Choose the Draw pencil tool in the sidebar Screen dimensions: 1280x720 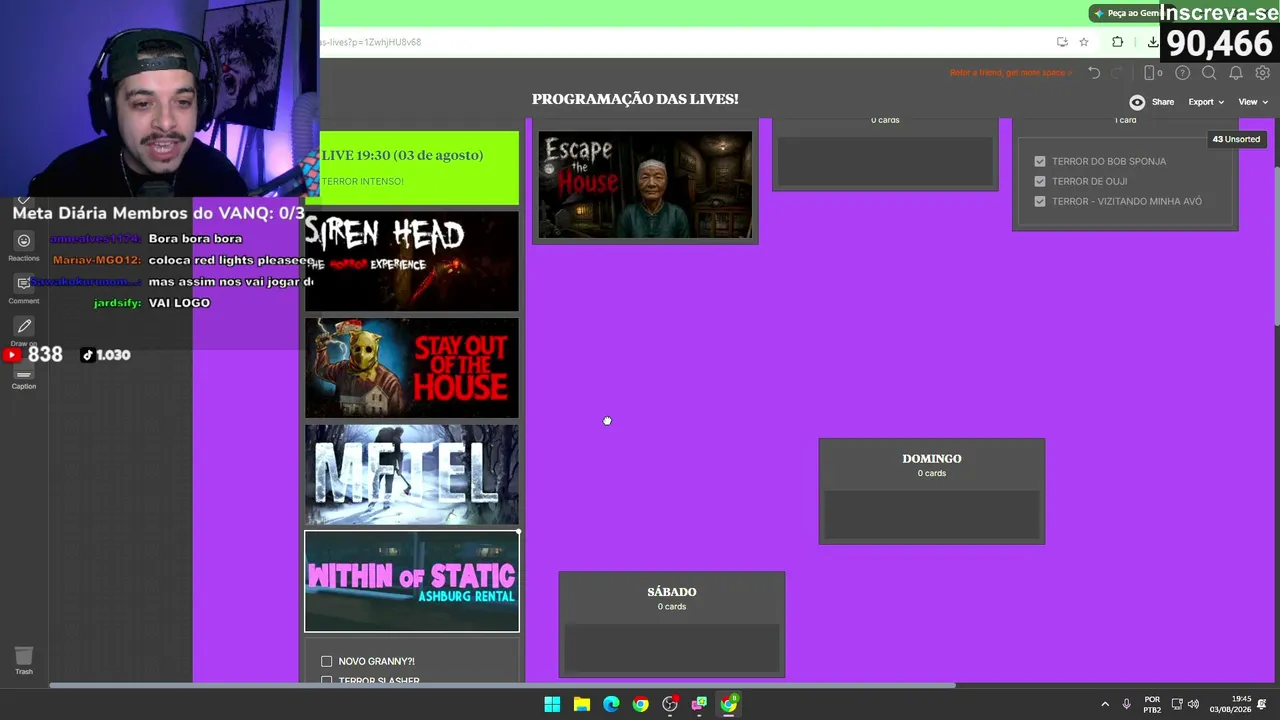24,326
